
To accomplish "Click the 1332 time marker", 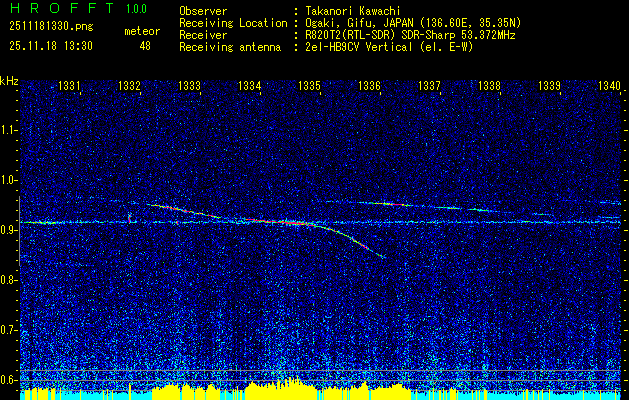I will (x=130, y=85).
